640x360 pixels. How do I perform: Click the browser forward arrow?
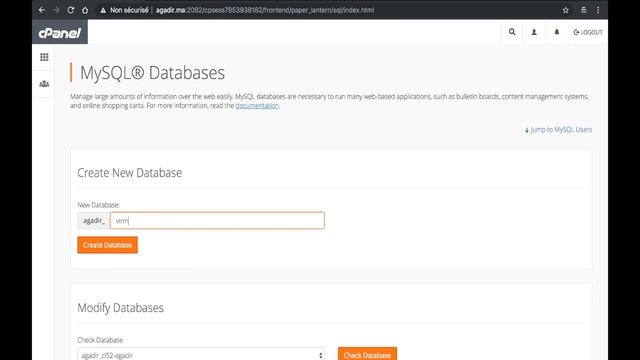coord(56,10)
